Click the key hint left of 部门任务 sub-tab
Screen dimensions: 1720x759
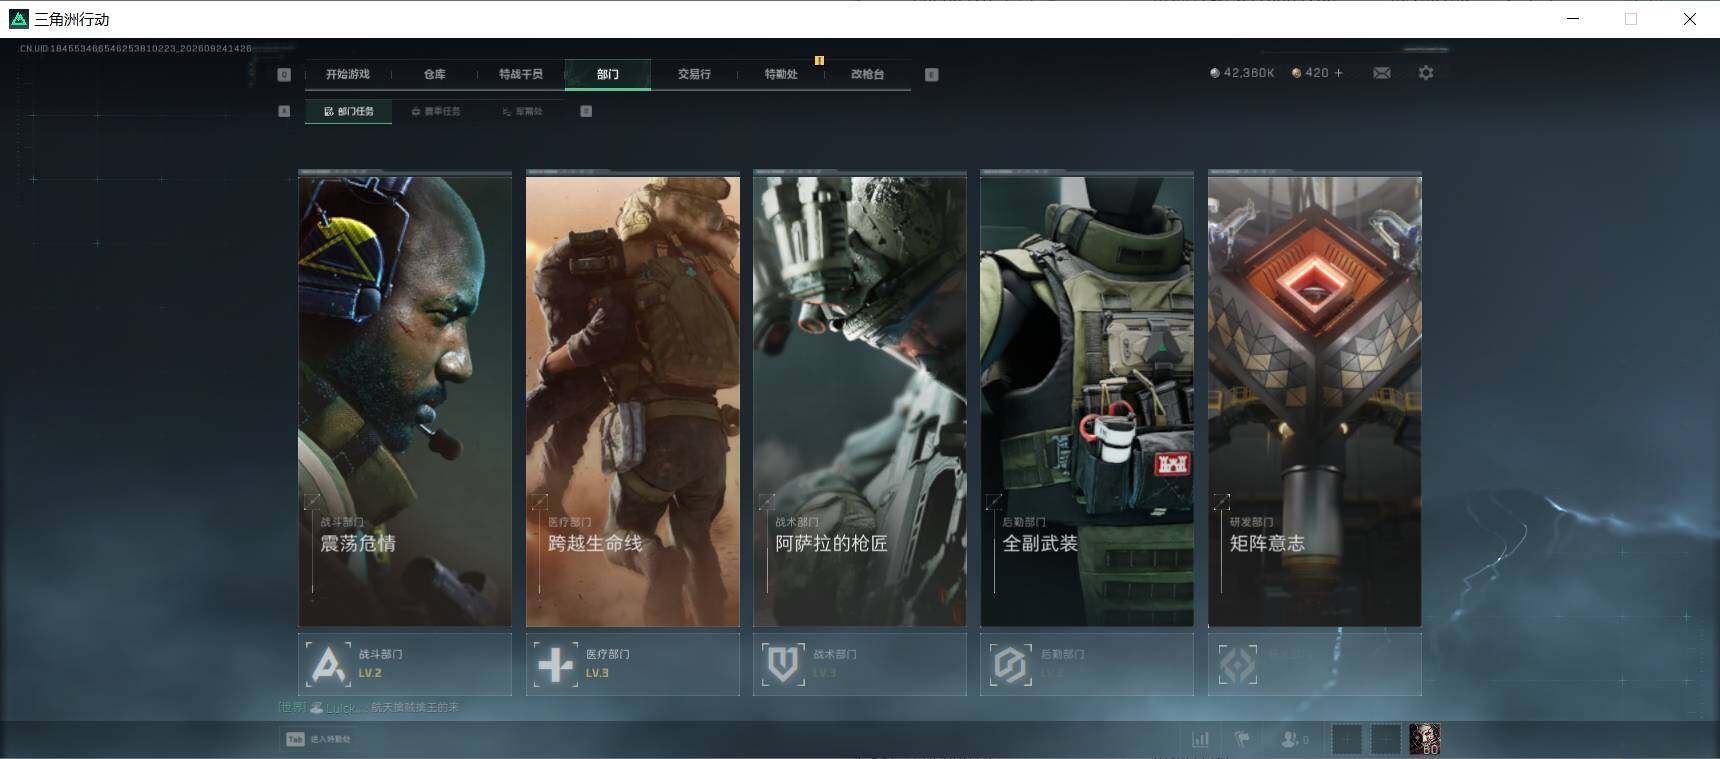[x=284, y=111]
